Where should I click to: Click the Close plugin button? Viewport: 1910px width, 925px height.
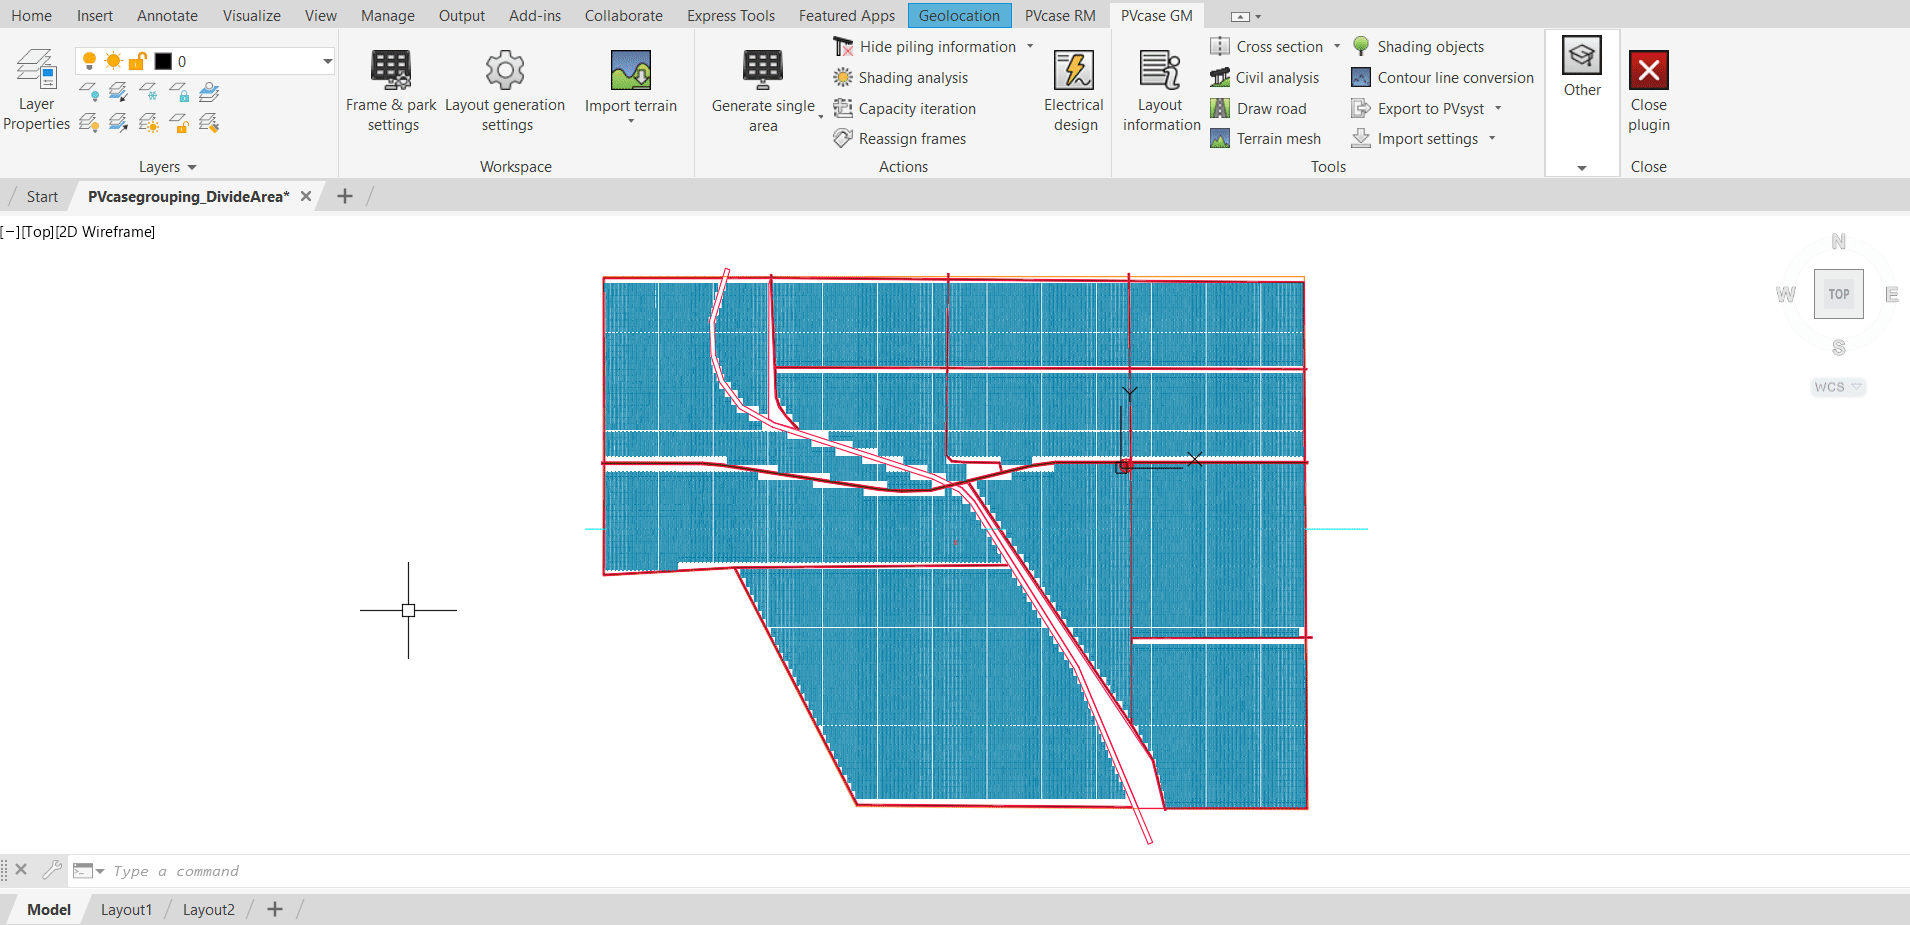coord(1648,88)
